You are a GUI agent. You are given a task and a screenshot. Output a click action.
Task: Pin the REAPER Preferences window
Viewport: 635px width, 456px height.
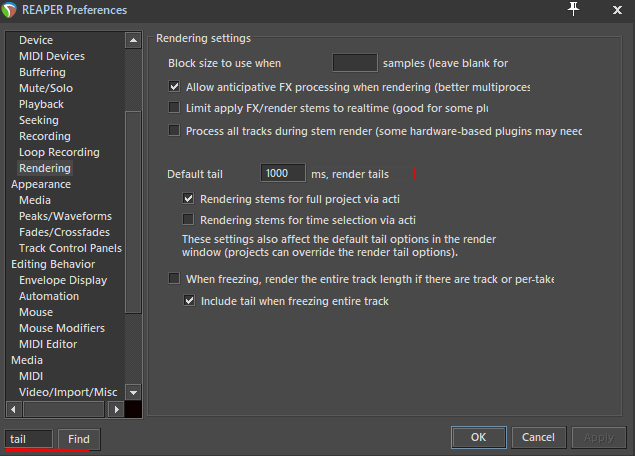(x=573, y=9)
